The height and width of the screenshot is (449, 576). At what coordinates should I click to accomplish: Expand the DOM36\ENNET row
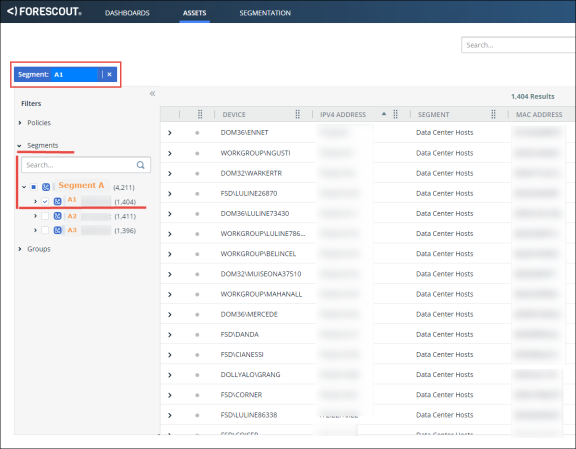[170, 133]
